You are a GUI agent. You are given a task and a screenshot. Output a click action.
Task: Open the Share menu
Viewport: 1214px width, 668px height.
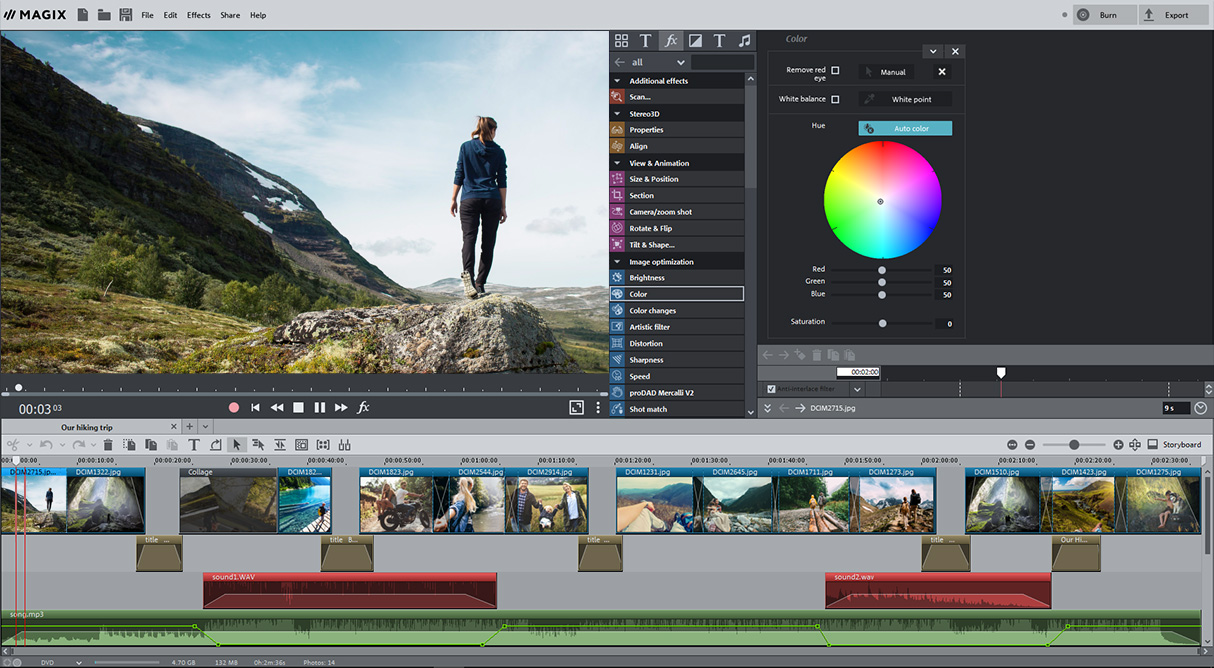tap(230, 15)
